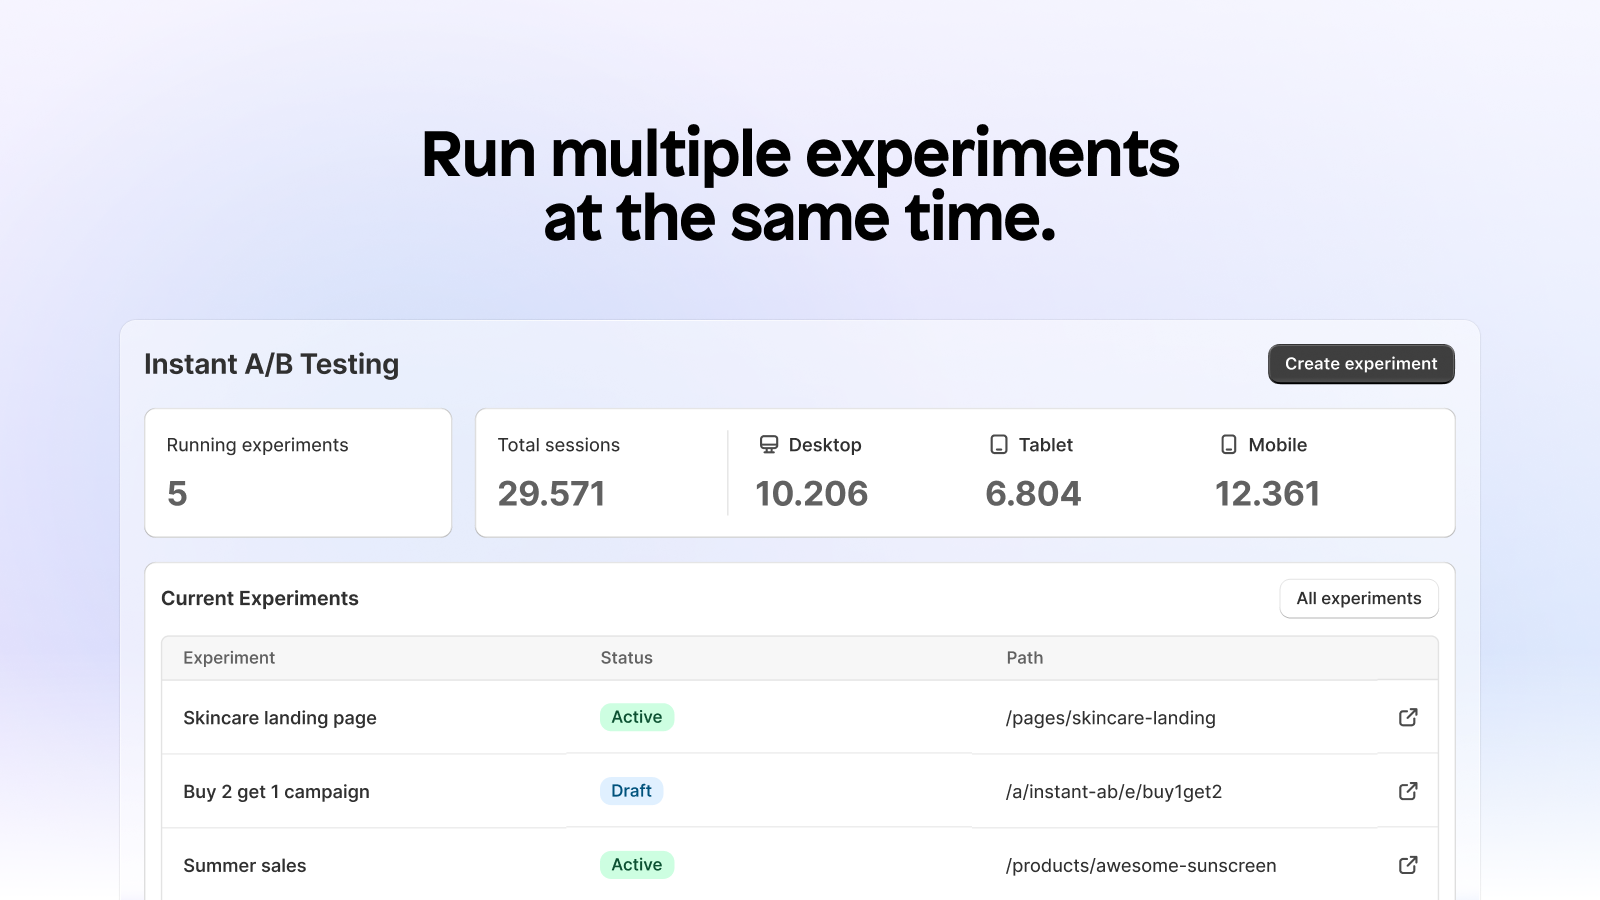Click the Instant A/B Testing title
Image resolution: width=1600 pixels, height=900 pixels.
[x=271, y=364]
